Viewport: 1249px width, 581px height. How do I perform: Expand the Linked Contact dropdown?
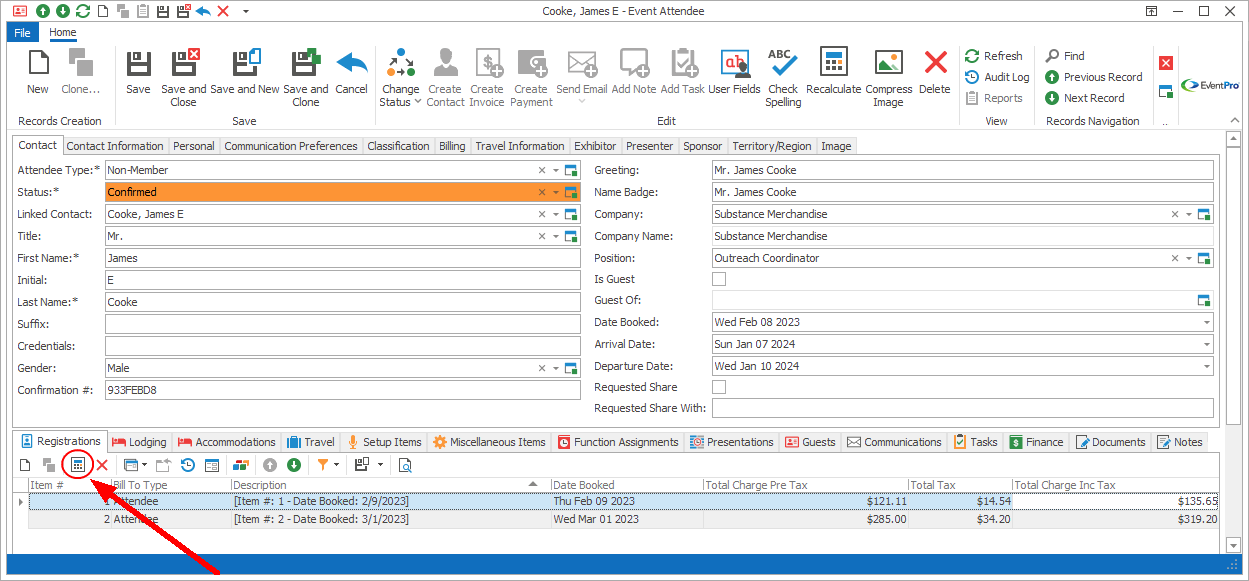pyautogui.click(x=556, y=214)
